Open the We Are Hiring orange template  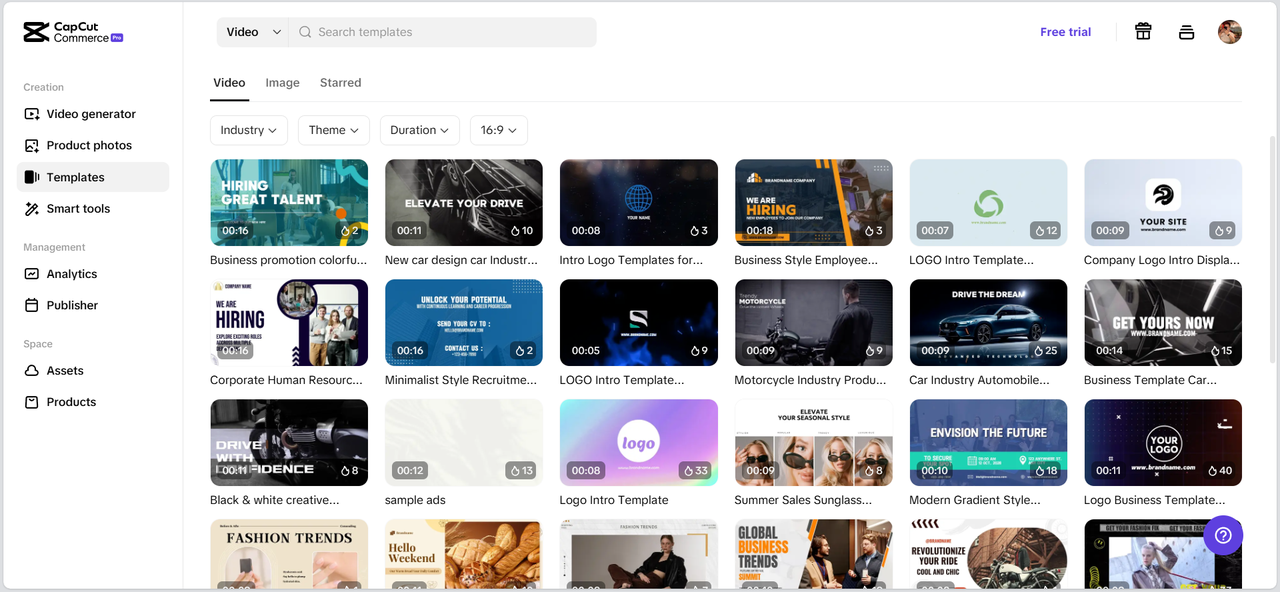(x=814, y=203)
